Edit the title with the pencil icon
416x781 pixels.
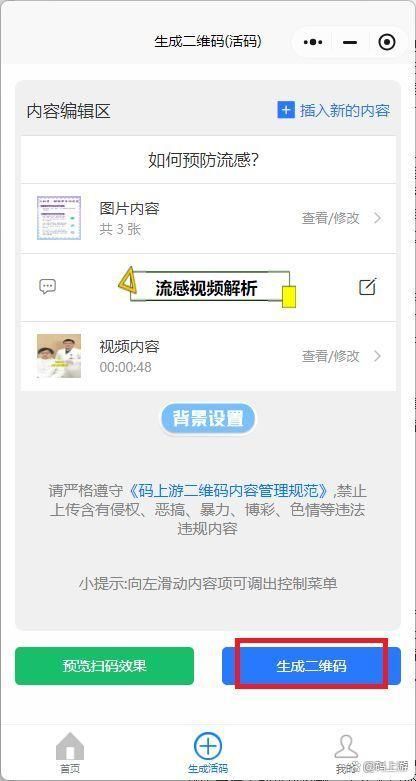(368, 286)
